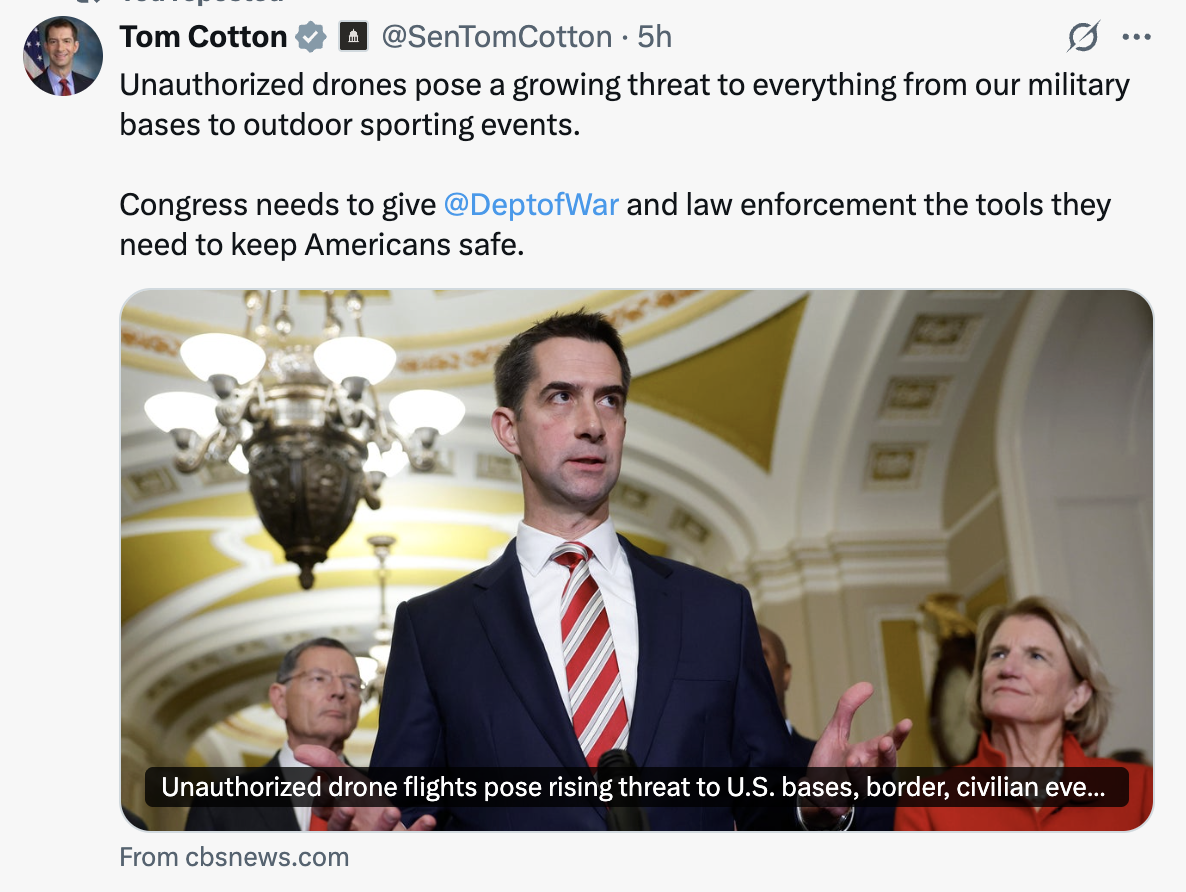This screenshot has width=1186, height=892.
Task: Open the CBS News article preview image
Action: pos(637,560)
